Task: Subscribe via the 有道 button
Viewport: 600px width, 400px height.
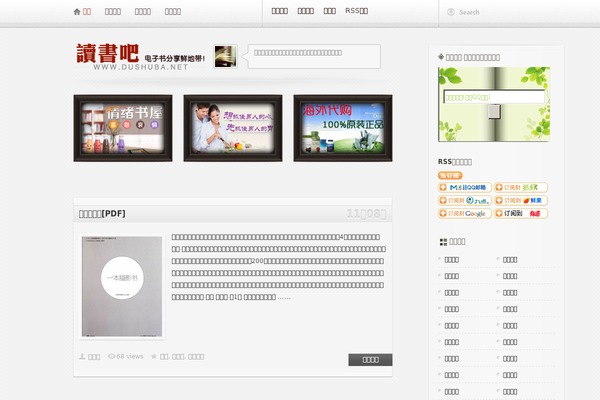Action: (x=521, y=214)
